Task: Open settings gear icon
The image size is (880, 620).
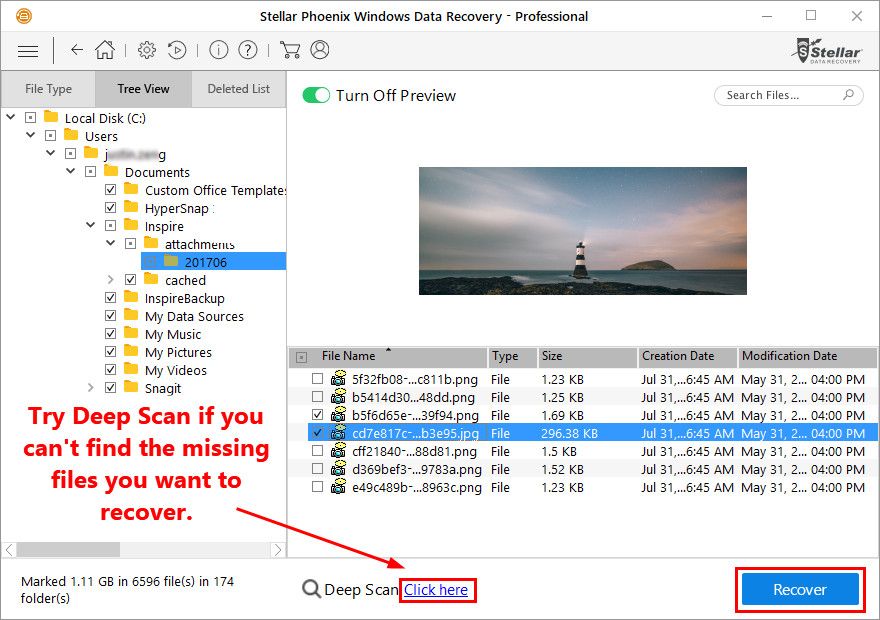Action: click(146, 50)
